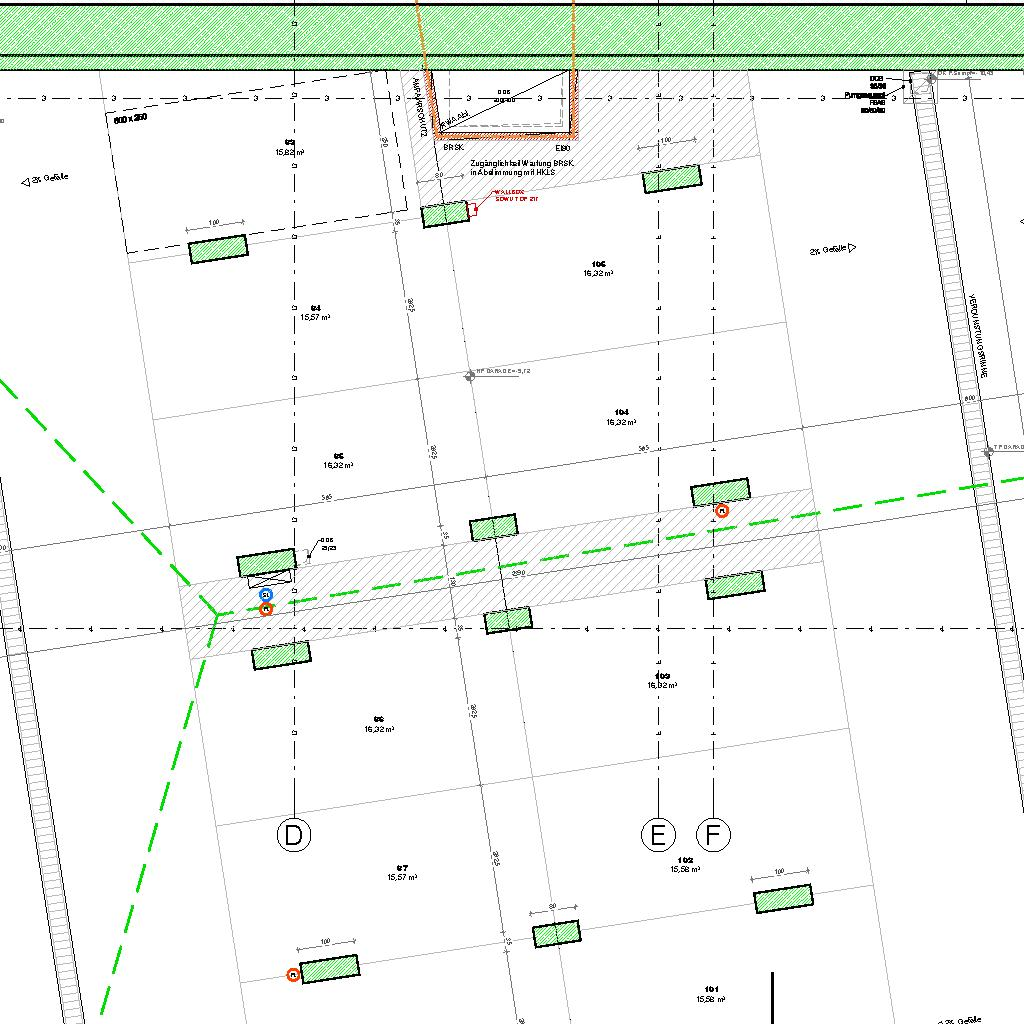The image size is (1024, 1024).
Task: Select the red WALLBOX annotation text
Action: [x=515, y=197]
